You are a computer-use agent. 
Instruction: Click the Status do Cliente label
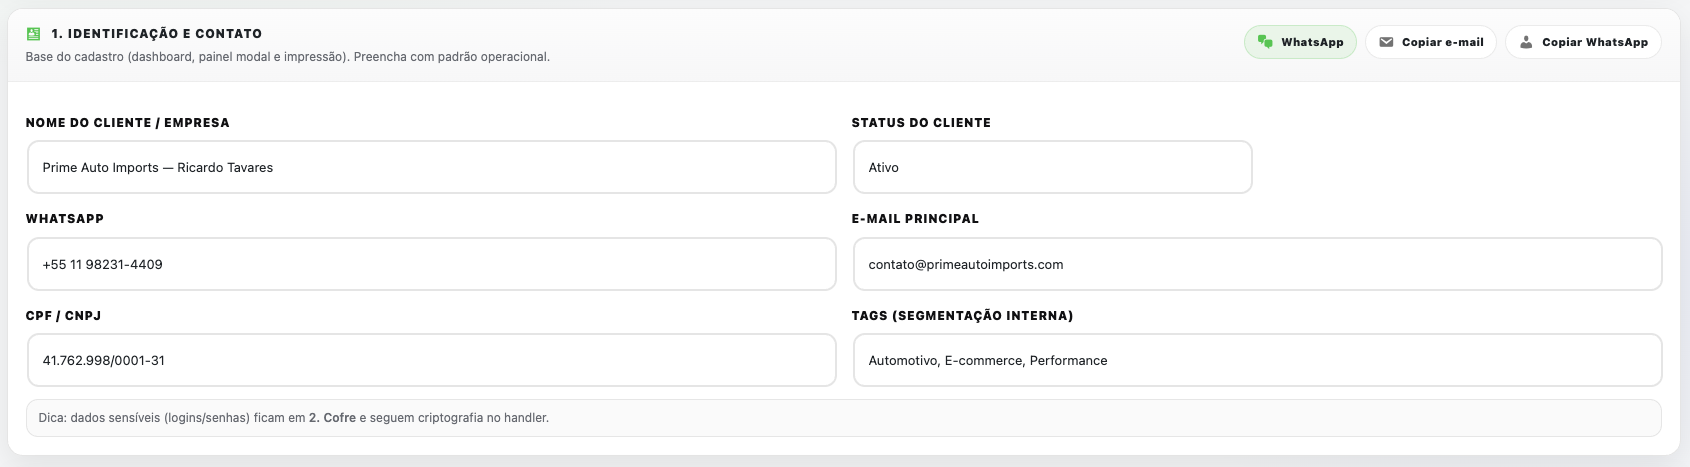(920, 123)
